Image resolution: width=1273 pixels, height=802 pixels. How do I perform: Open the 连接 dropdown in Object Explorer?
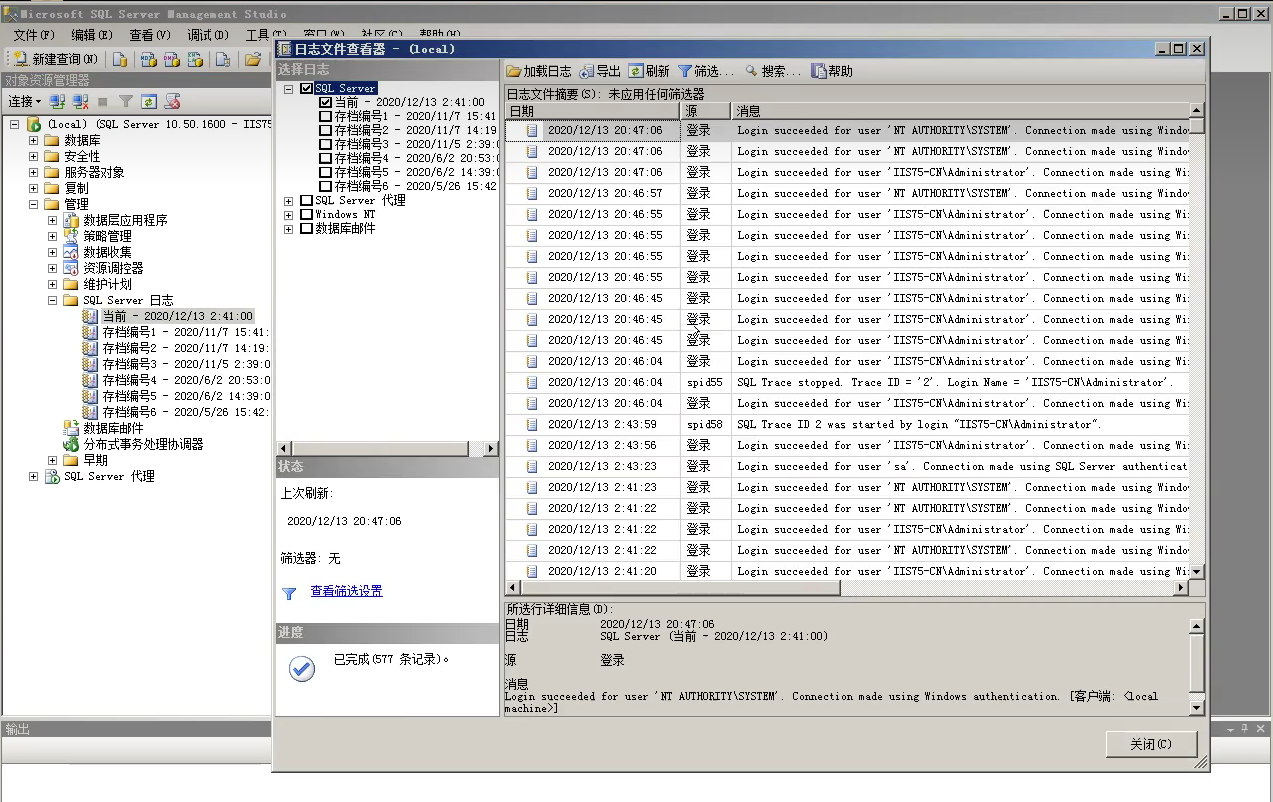pos(25,101)
